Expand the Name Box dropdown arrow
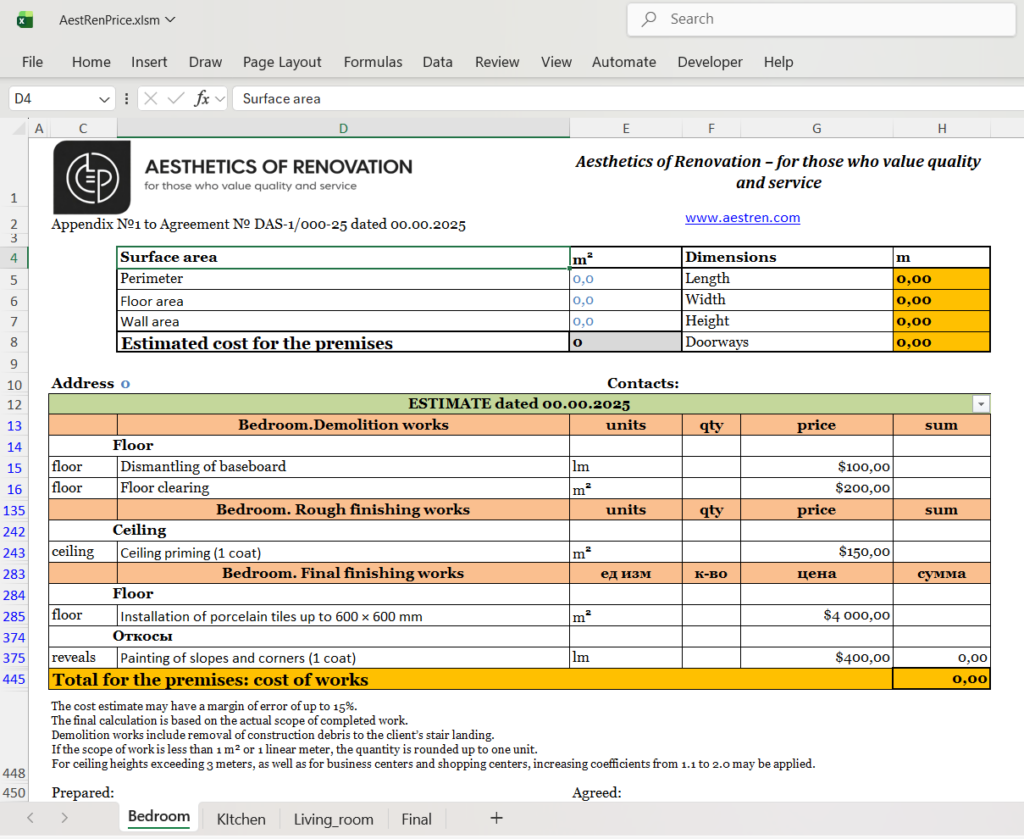The image size is (1024, 839). point(104,99)
